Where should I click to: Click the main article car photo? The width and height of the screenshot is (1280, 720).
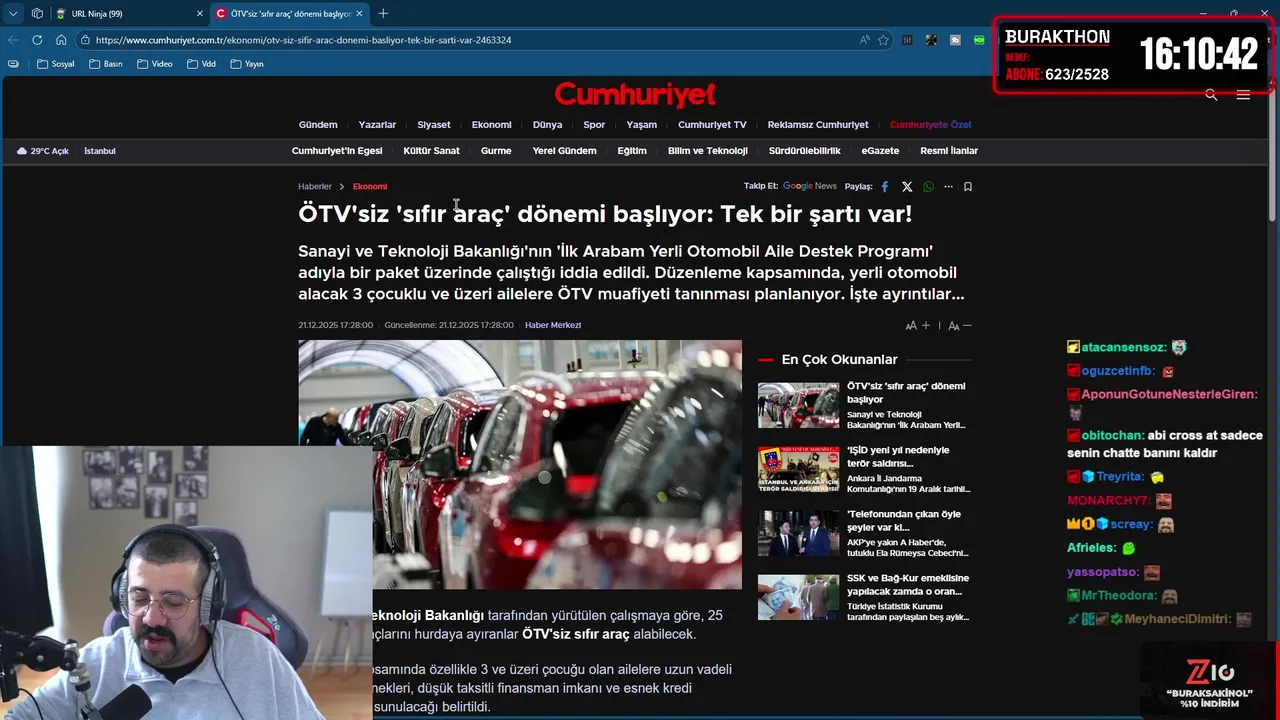pos(520,464)
